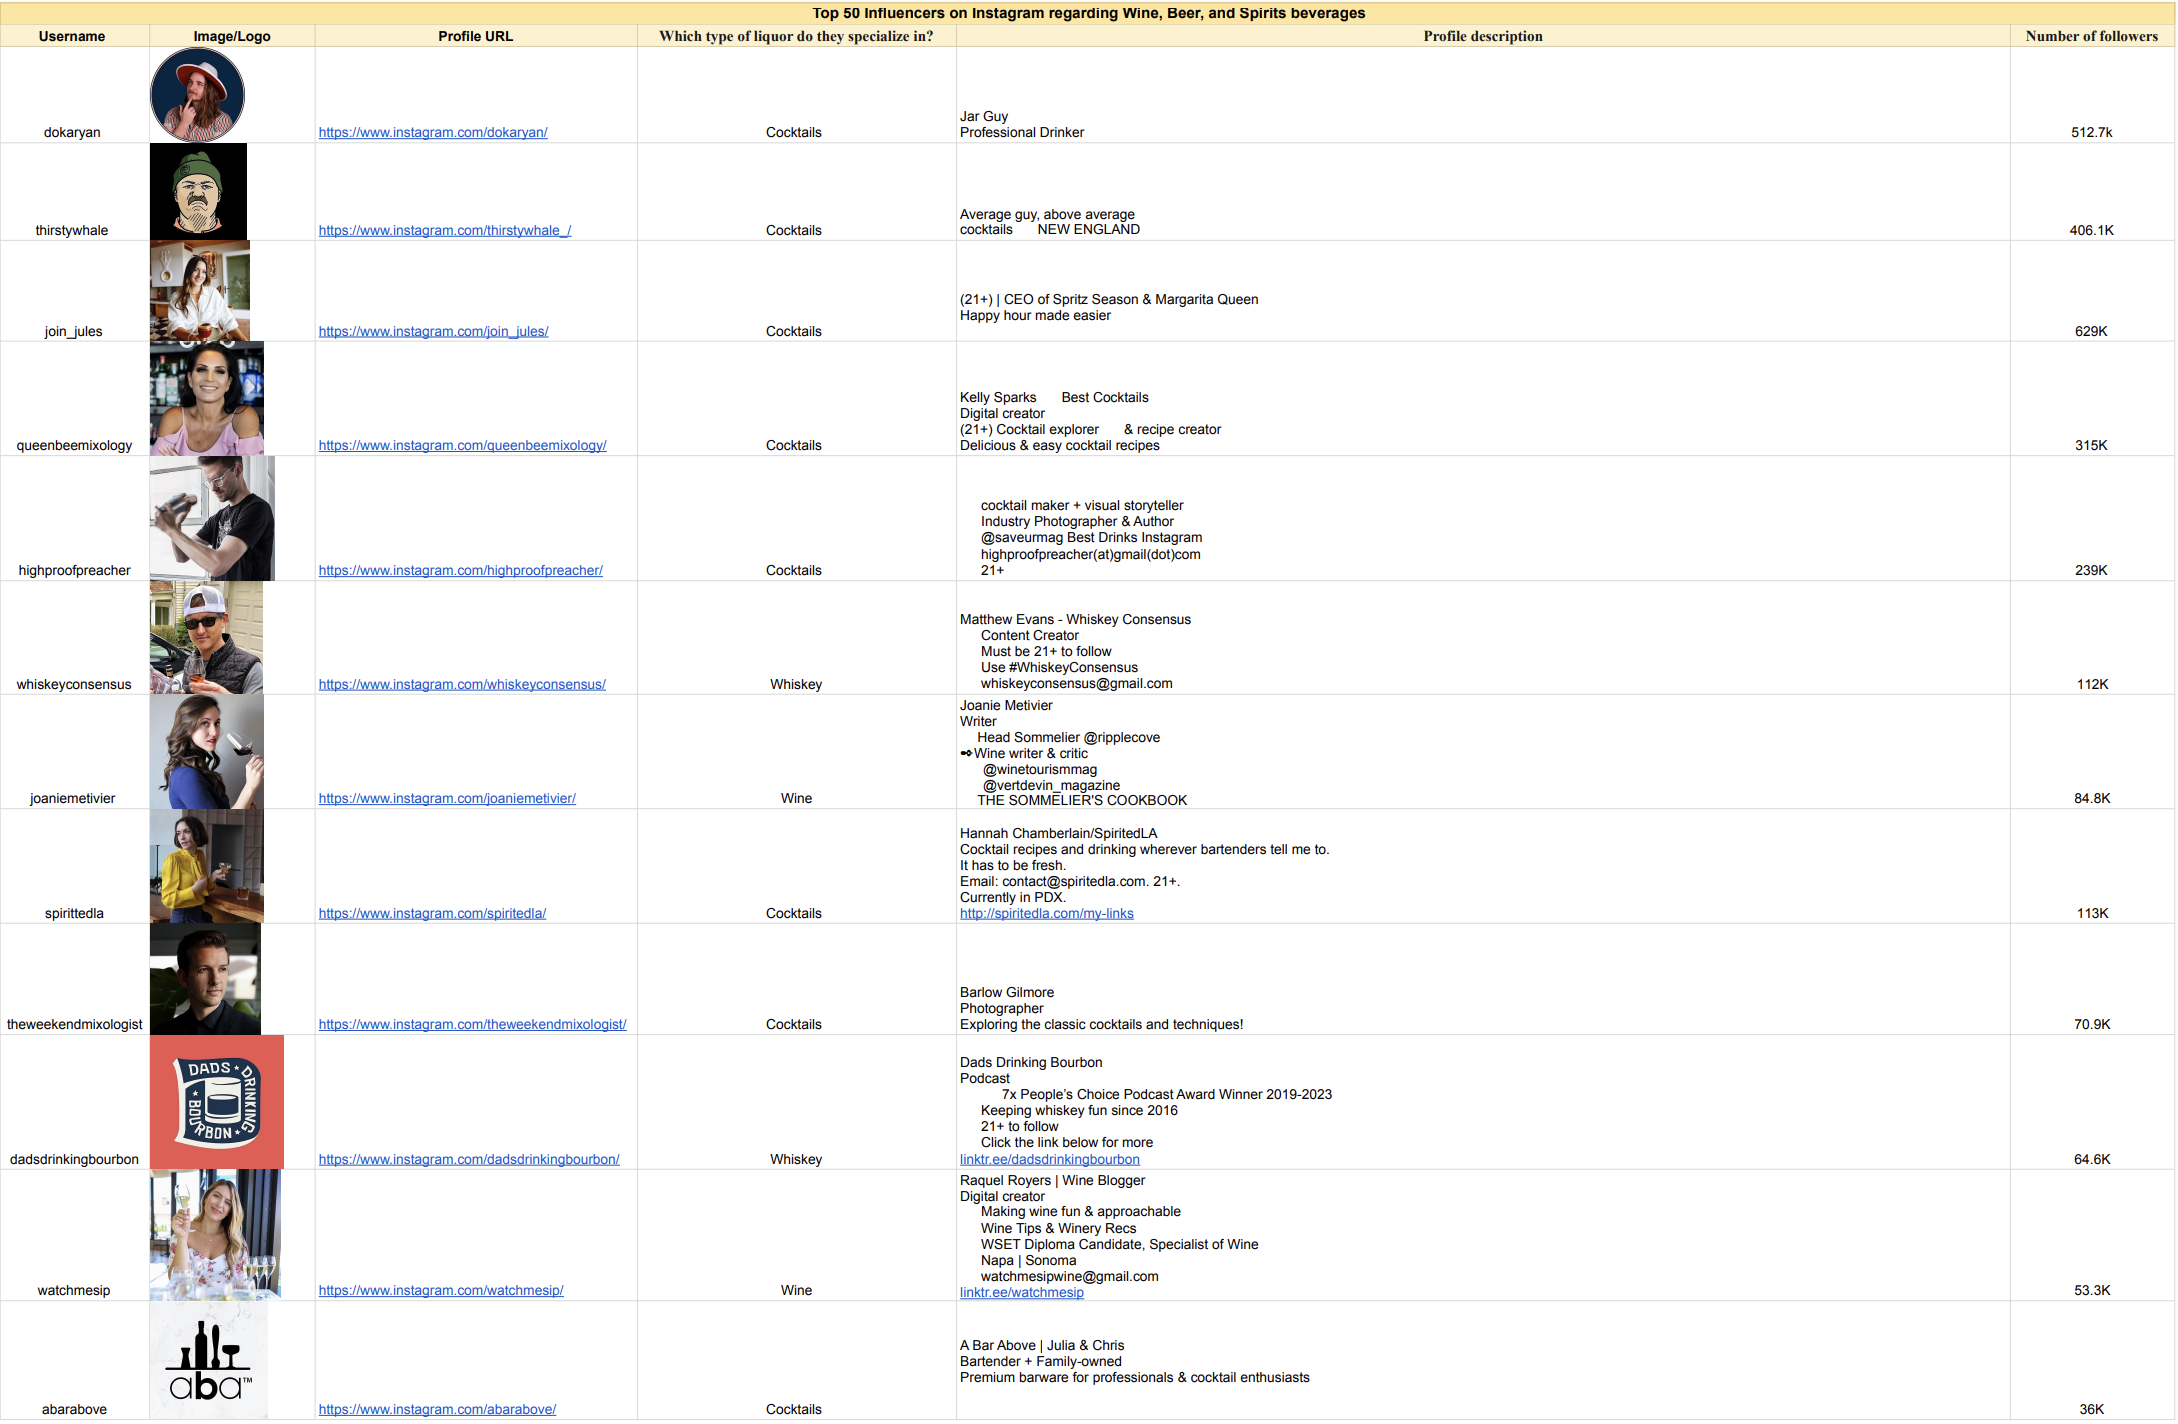This screenshot has height=1424, width=2178.
Task: Select the highproofpreacher cocktail shaker photo
Action: click(211, 518)
